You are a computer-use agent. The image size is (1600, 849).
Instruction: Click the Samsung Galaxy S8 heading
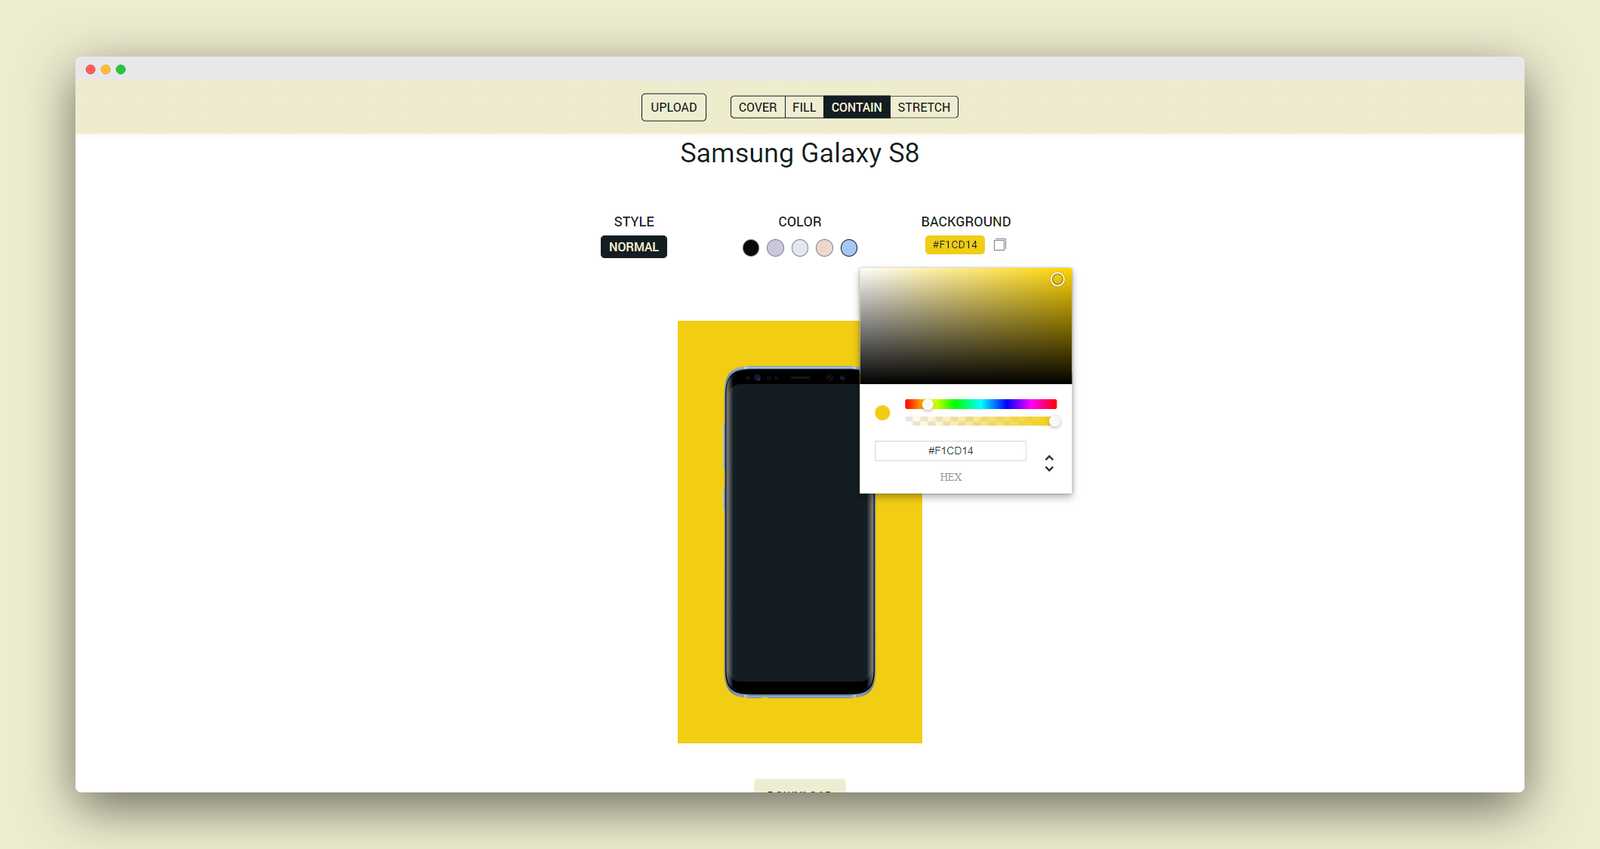tap(800, 153)
